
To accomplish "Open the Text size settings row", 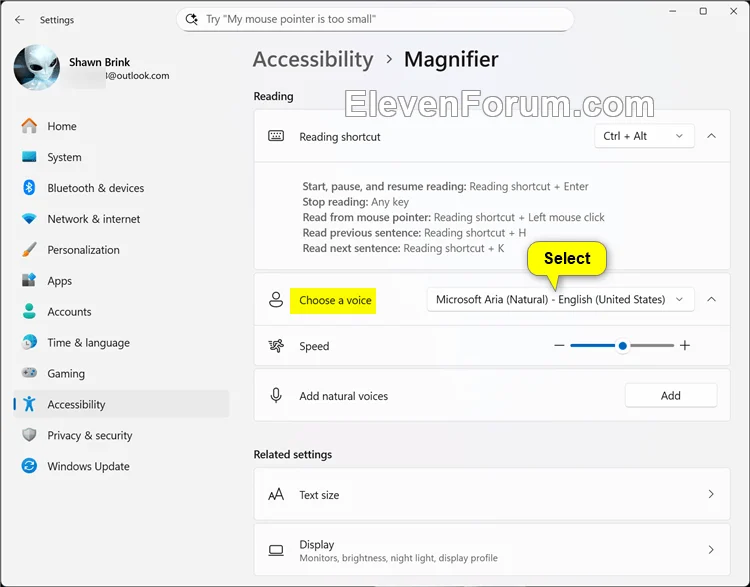I will pyautogui.click(x=492, y=494).
